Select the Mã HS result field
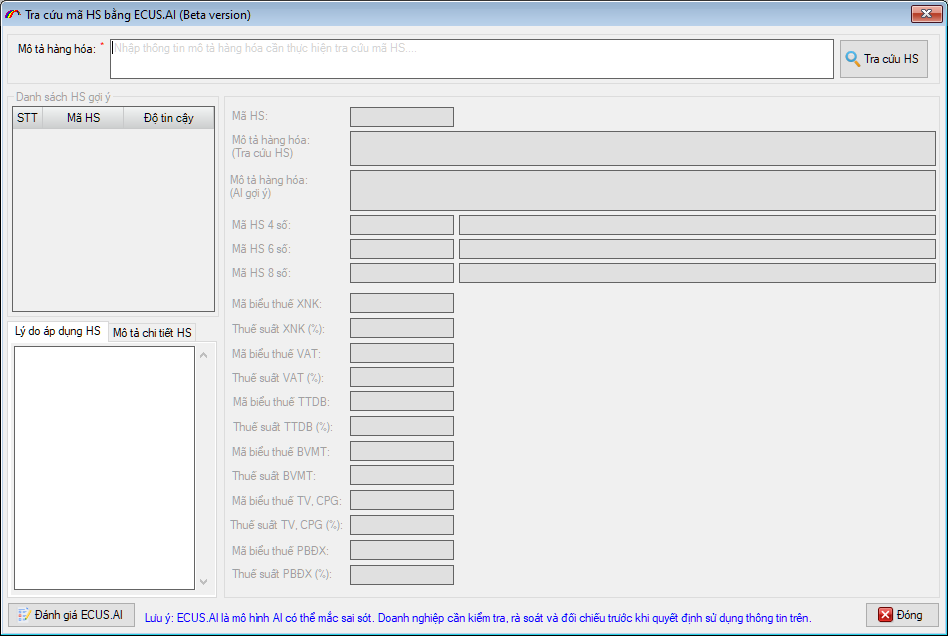This screenshot has height=636, width=948. click(401, 117)
